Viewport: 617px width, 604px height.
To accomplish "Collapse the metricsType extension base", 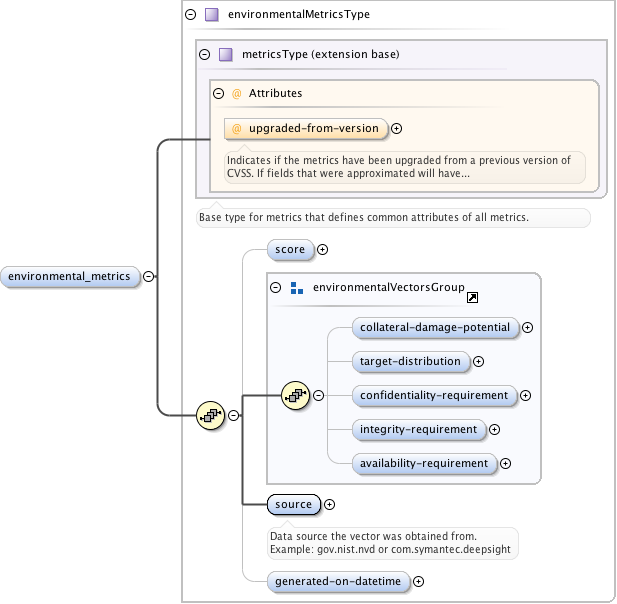I will (204, 54).
